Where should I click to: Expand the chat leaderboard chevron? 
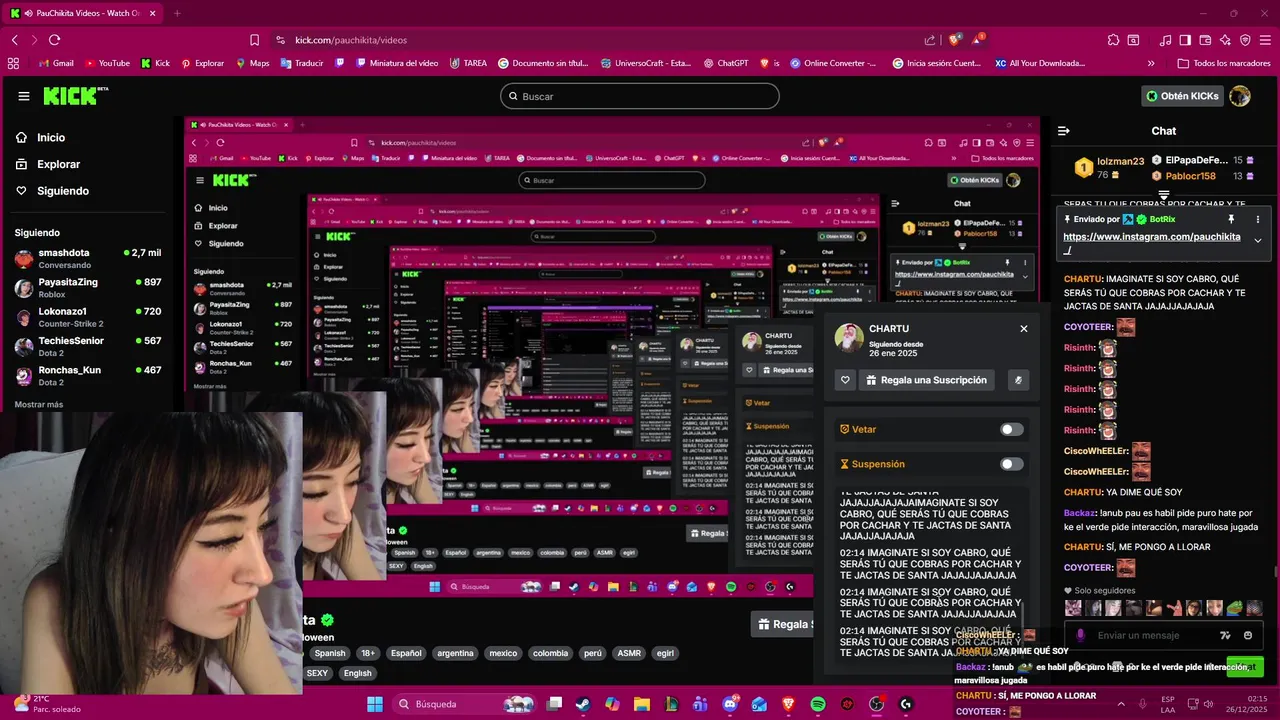(1164, 195)
